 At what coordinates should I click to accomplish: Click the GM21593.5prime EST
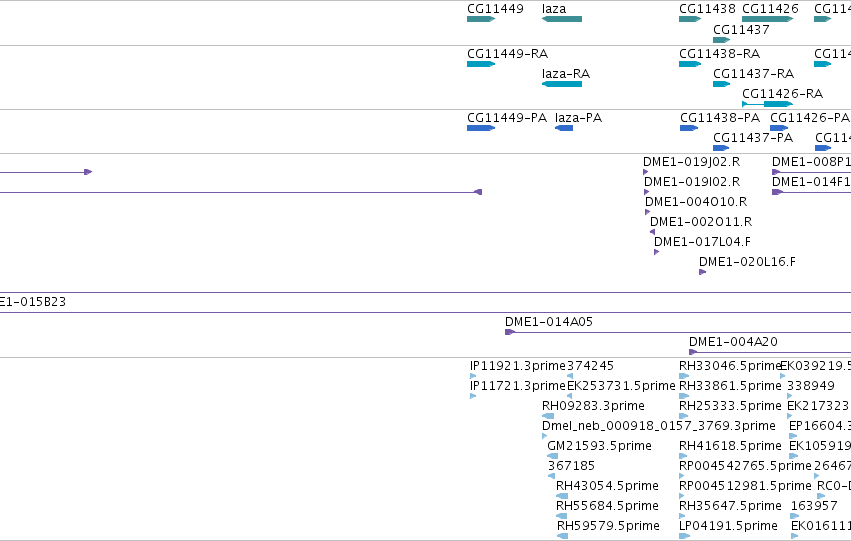pyautogui.click(x=552, y=456)
